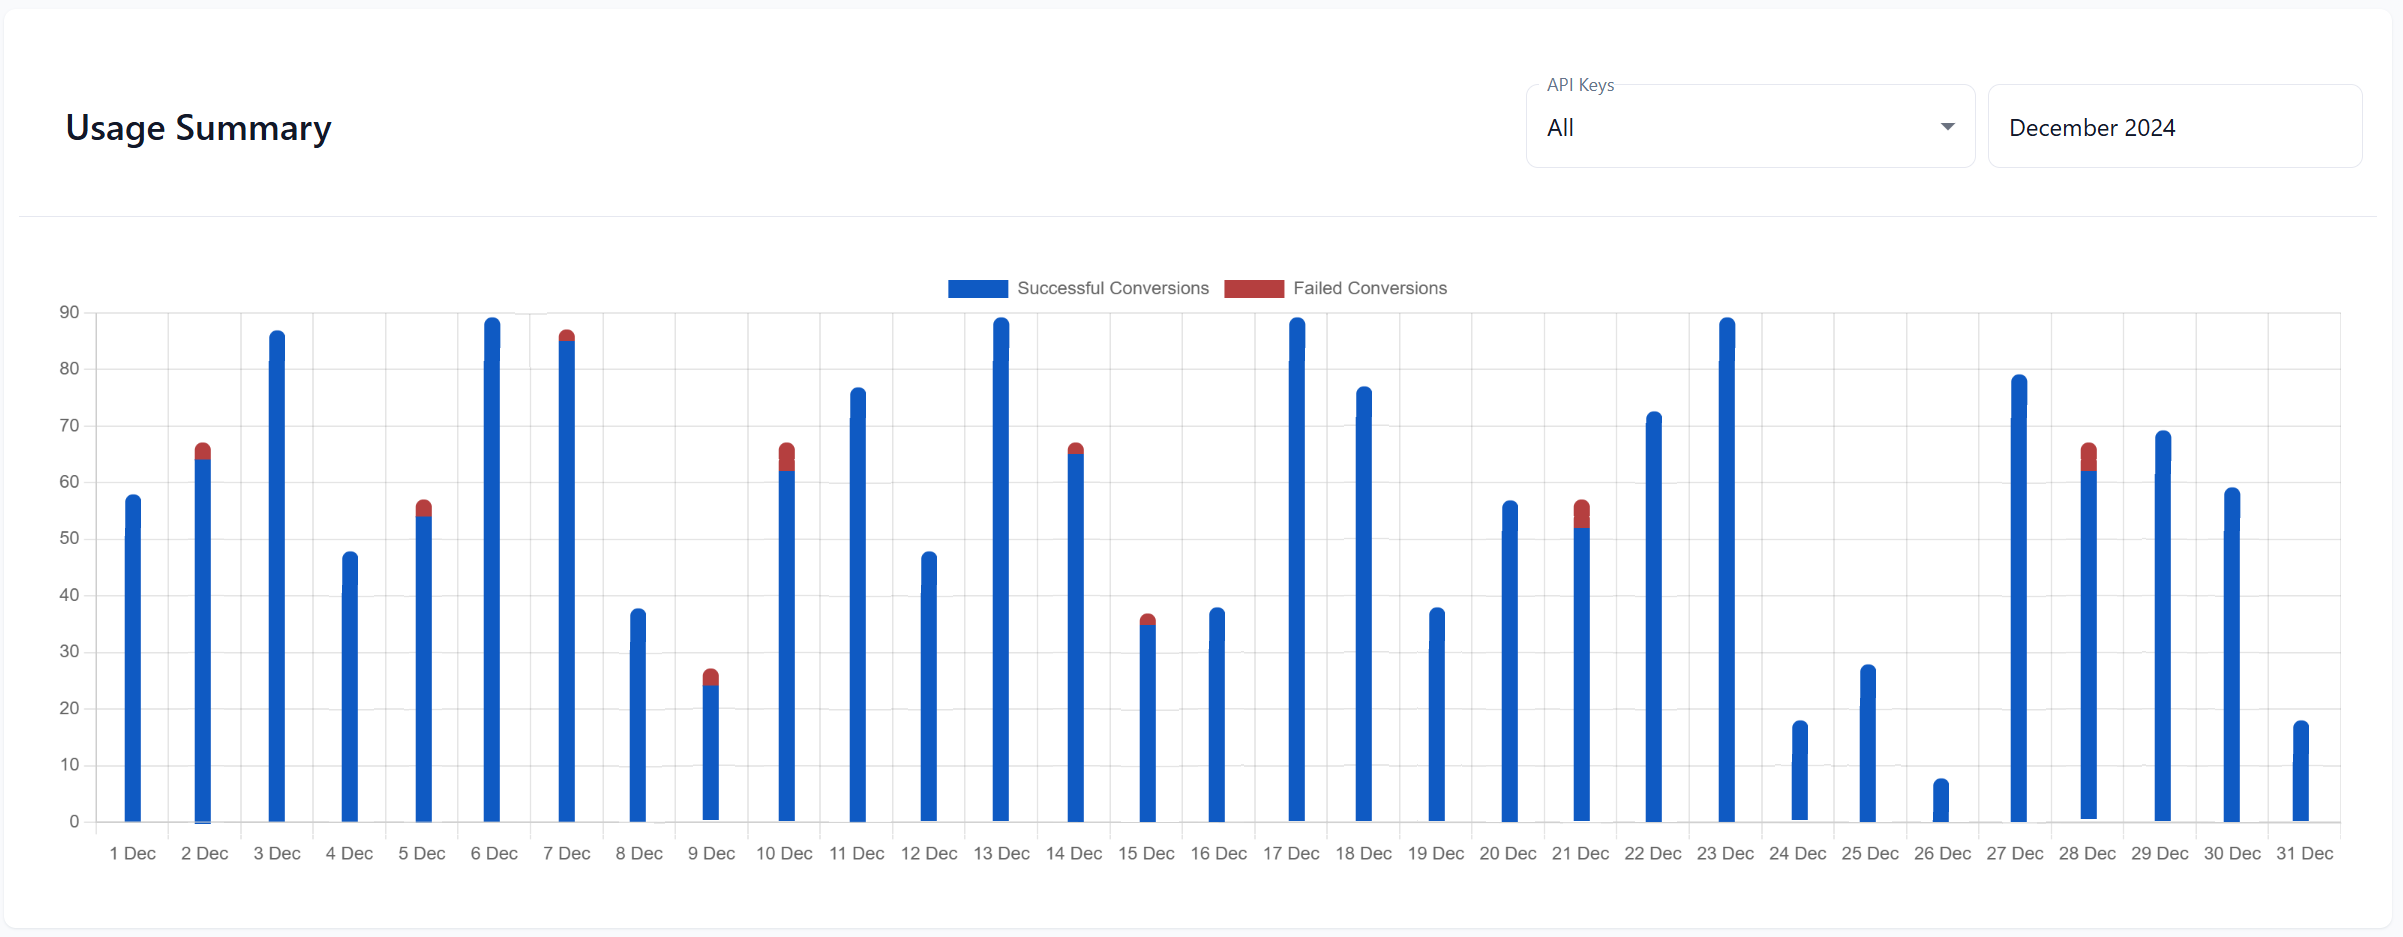Click the 10 y-axis value
The height and width of the screenshot is (937, 2403).
69,765
